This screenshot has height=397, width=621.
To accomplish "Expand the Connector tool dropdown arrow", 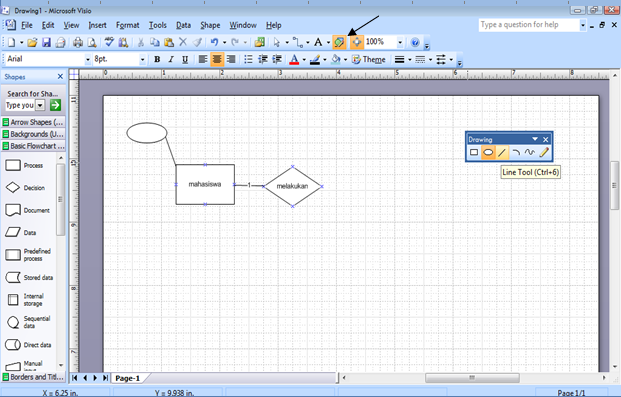I will click(x=308, y=42).
